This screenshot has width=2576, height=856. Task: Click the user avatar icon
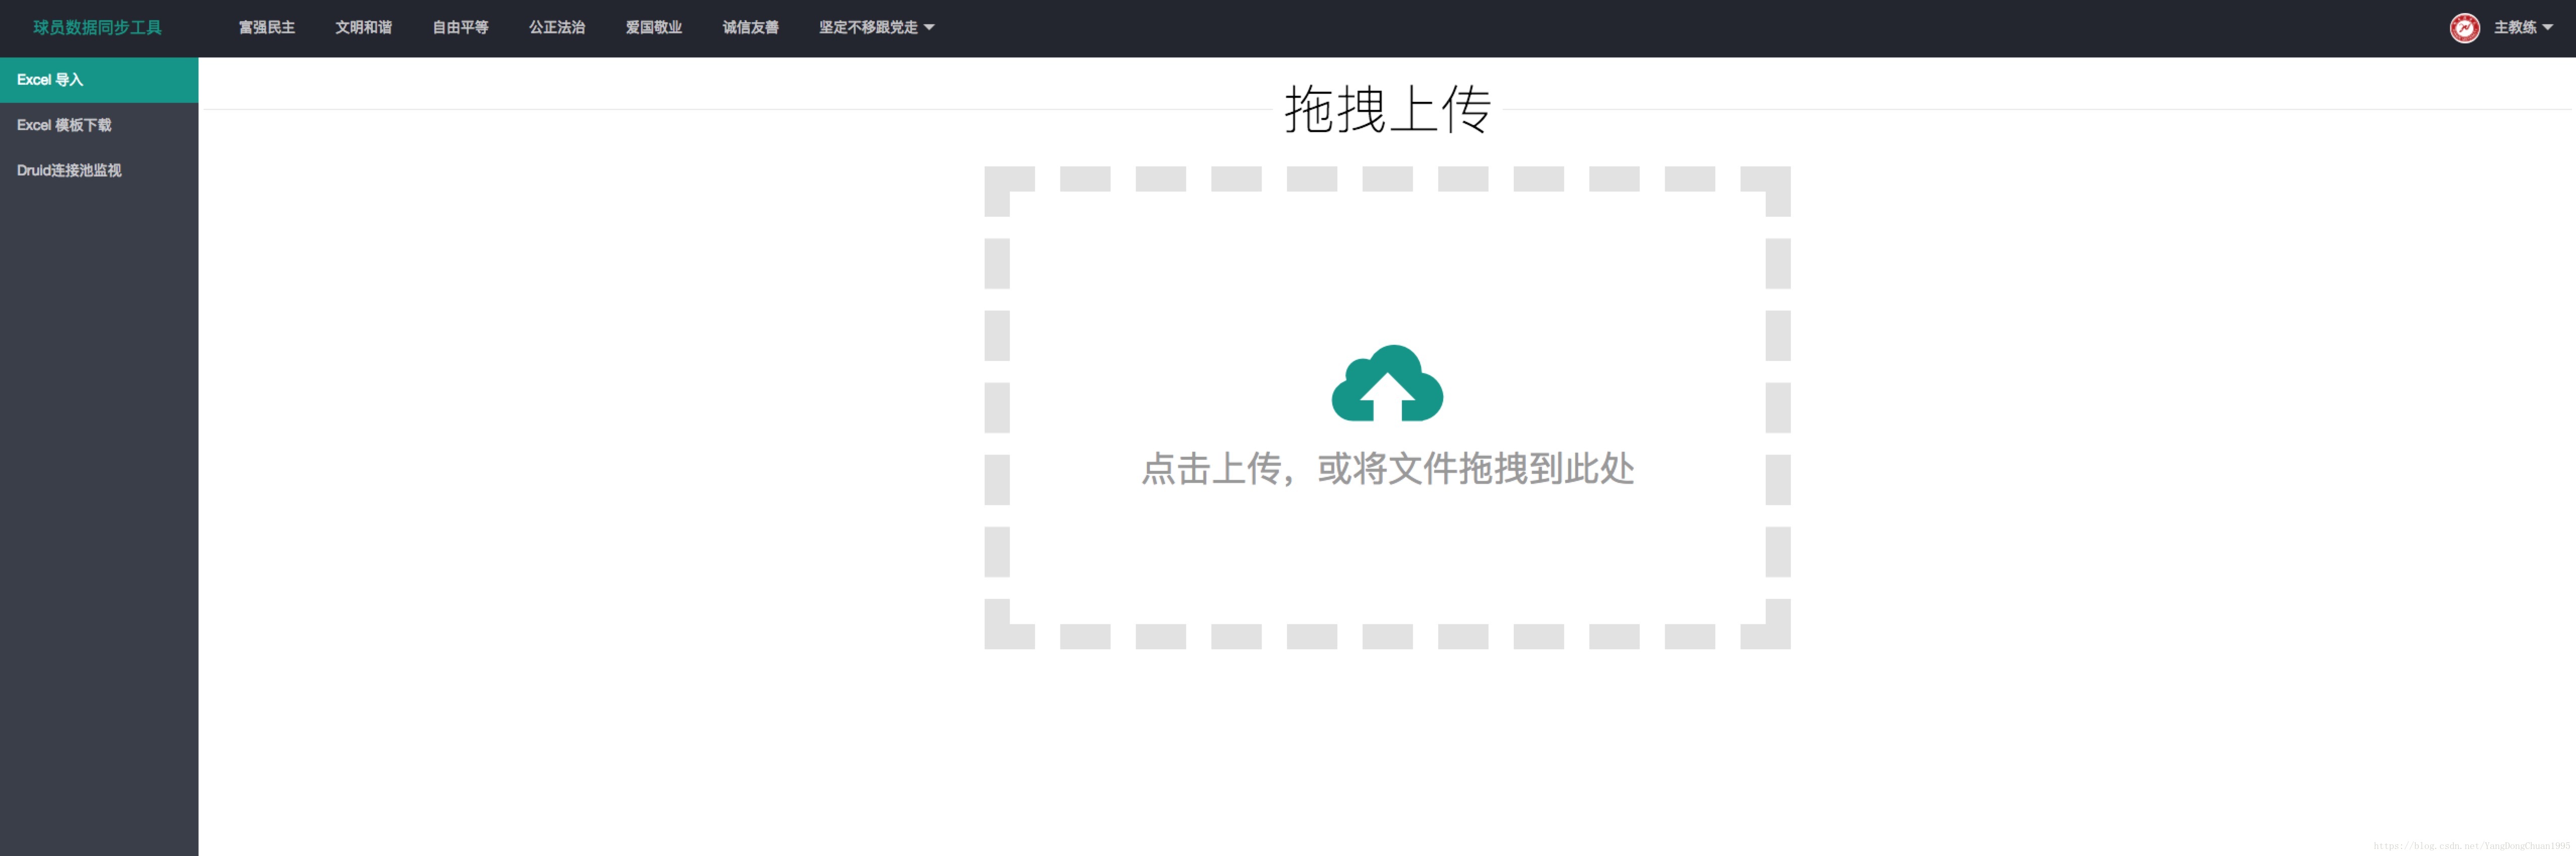pyautogui.click(x=2464, y=28)
